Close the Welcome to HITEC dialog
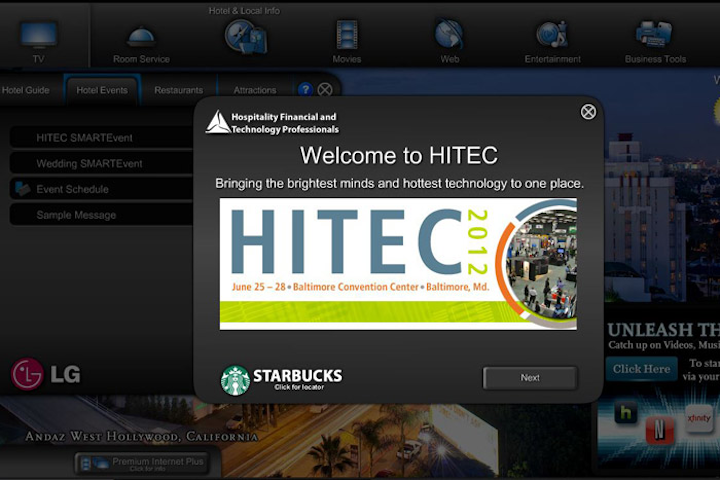 click(588, 112)
